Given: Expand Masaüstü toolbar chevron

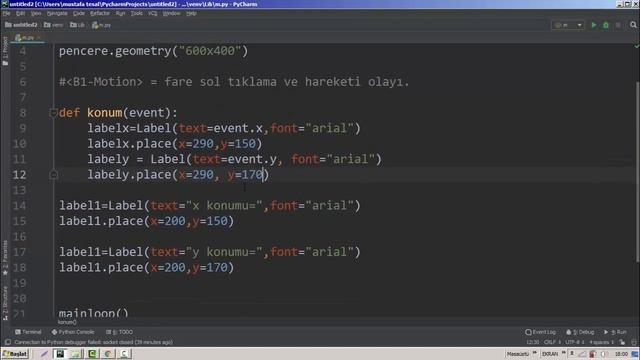Looking at the screenshot, I should coord(534,353).
